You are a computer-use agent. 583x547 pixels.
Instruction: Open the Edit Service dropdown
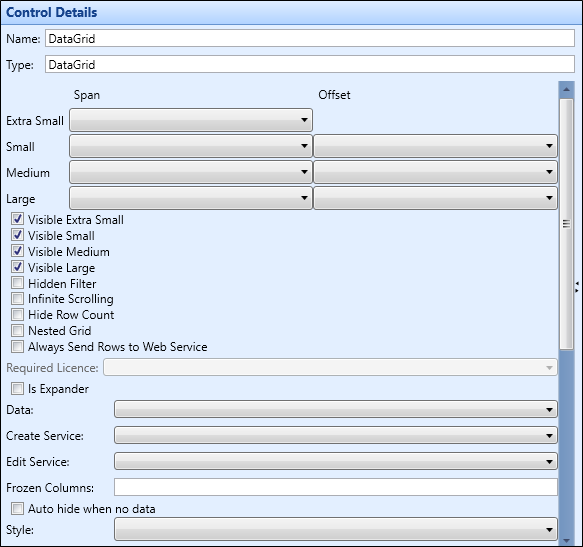336,461
